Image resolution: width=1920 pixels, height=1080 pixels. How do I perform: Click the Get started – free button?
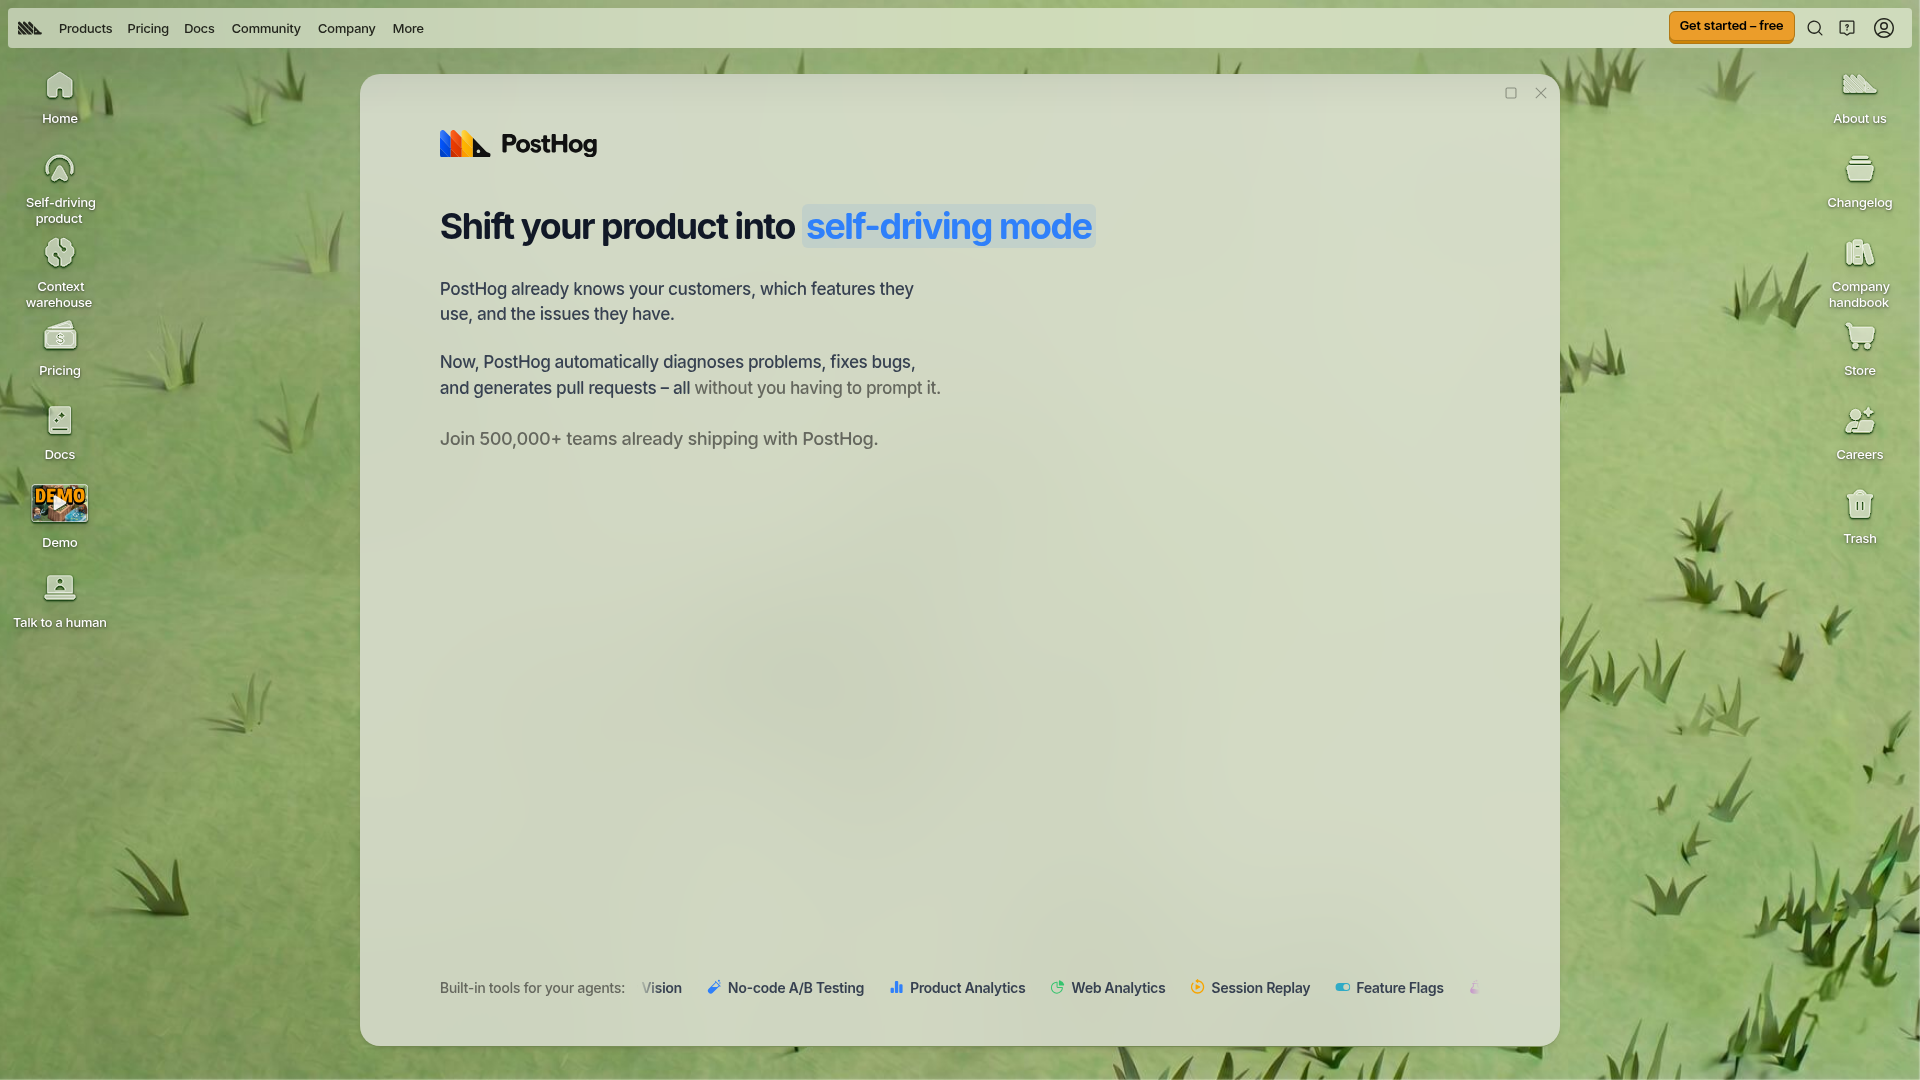pos(1731,27)
